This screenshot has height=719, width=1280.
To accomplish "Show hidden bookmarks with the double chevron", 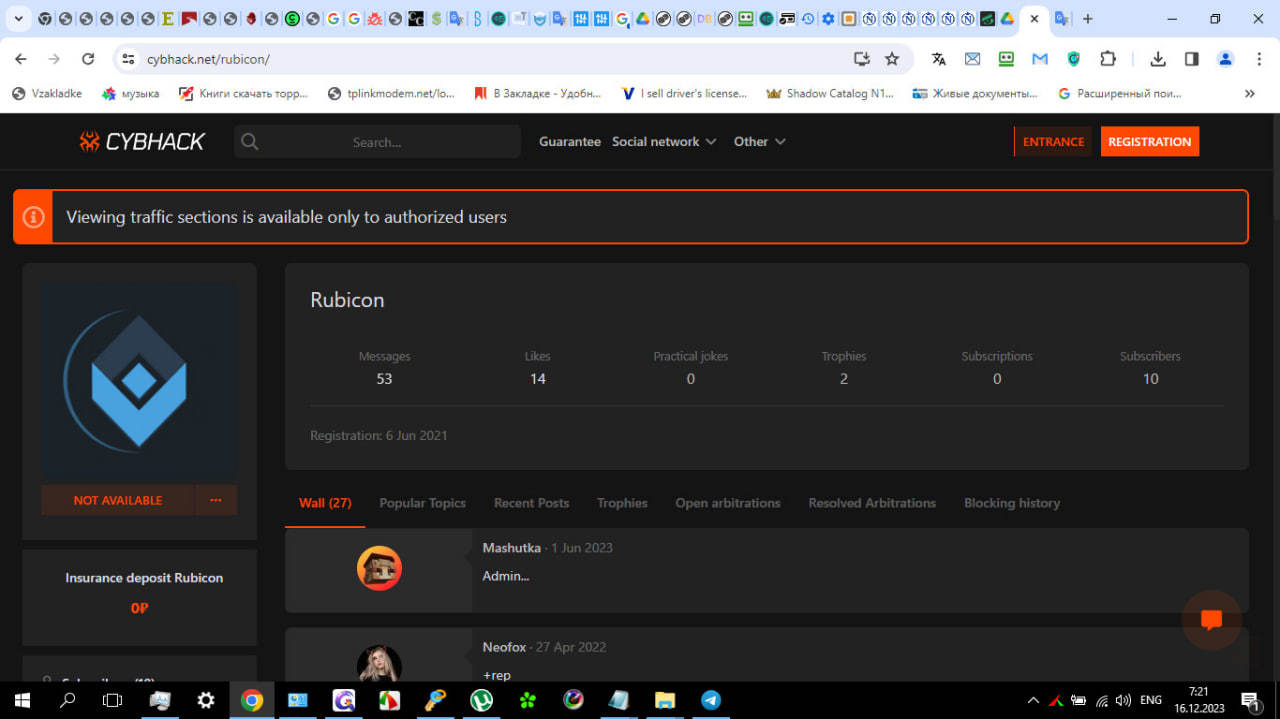I will pyautogui.click(x=1250, y=93).
